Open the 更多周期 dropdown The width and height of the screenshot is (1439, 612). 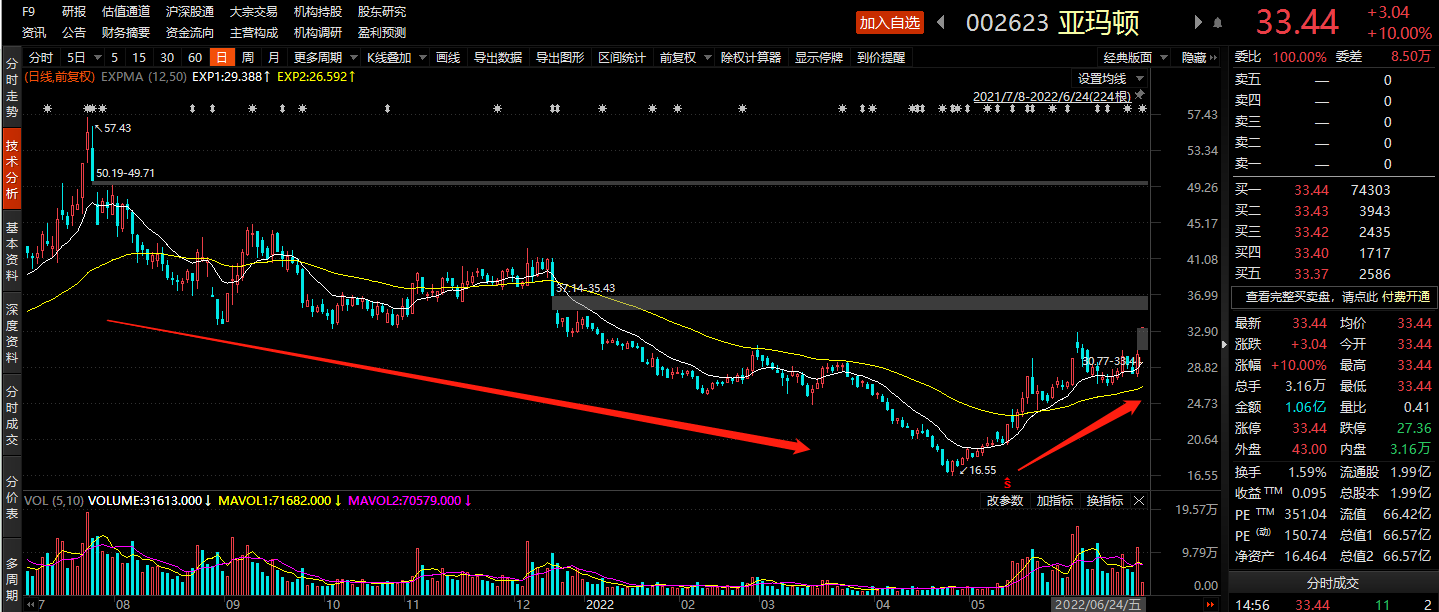(323, 58)
